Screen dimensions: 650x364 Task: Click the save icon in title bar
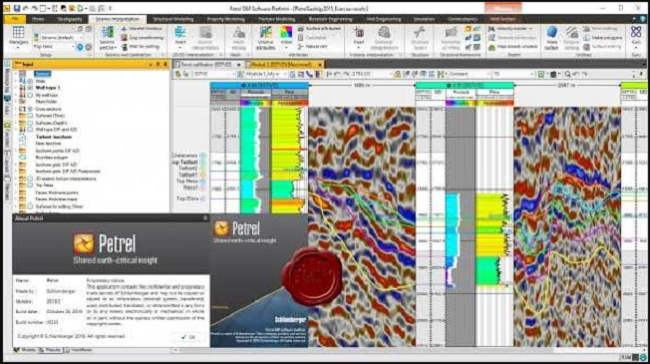[17, 8]
